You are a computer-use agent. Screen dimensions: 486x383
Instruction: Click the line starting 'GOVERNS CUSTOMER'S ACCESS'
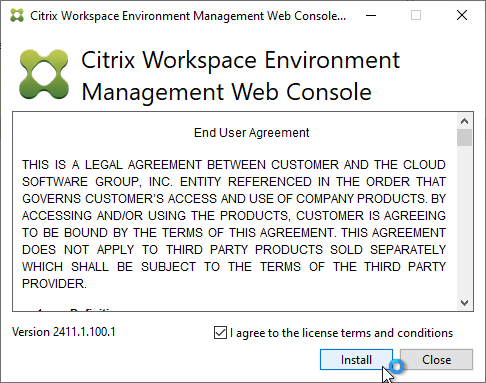point(234,199)
